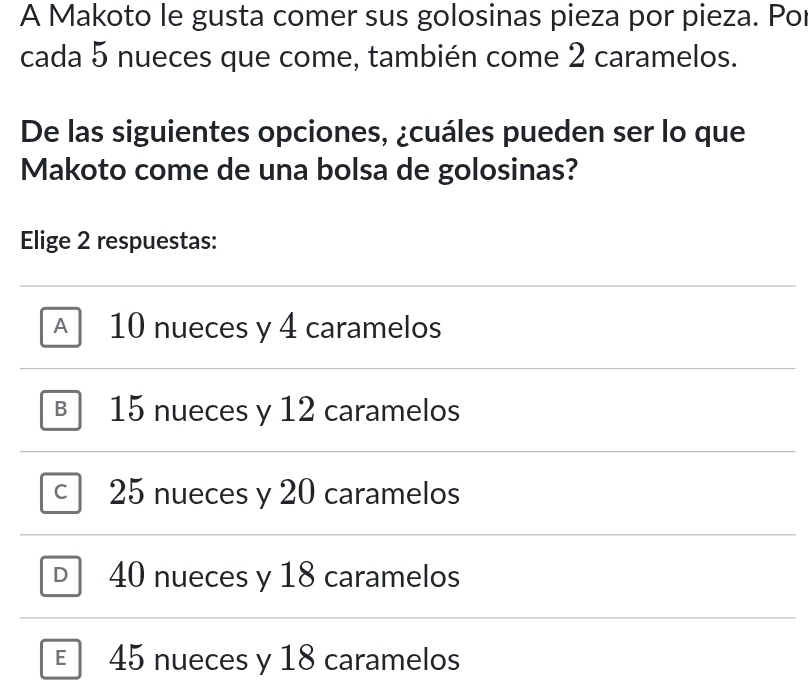
Task: Click the 'Elige 2 respuestas:' label
Action: pyautogui.click(x=119, y=241)
